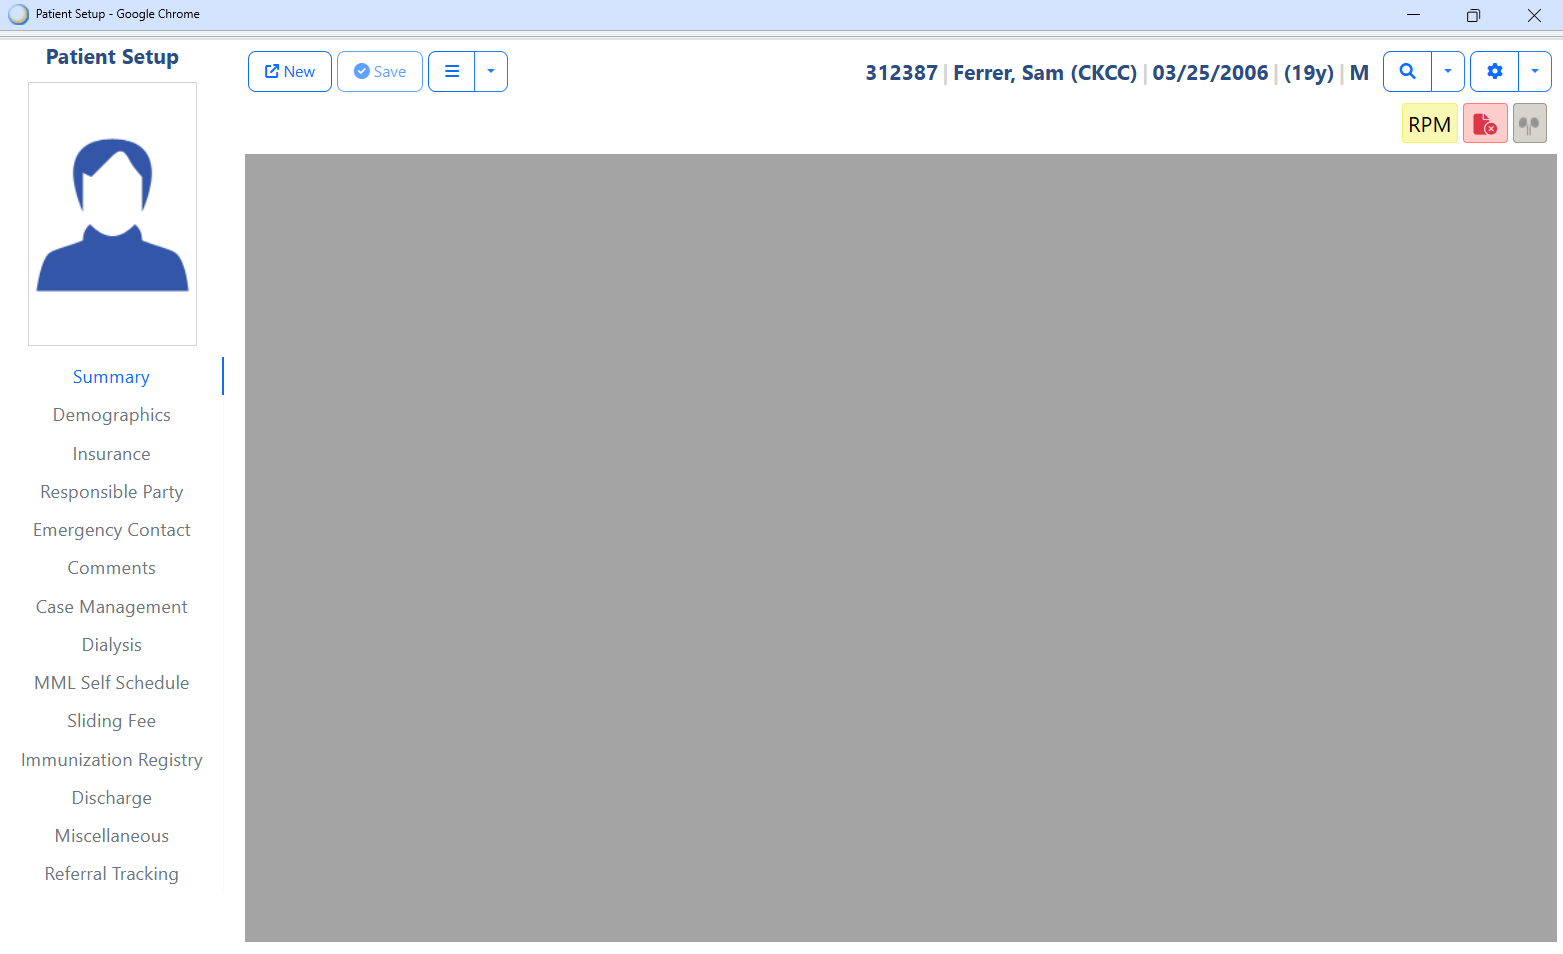Click the birth date 03/25/2006
Image resolution: width=1563 pixels, height=954 pixels.
click(1210, 73)
